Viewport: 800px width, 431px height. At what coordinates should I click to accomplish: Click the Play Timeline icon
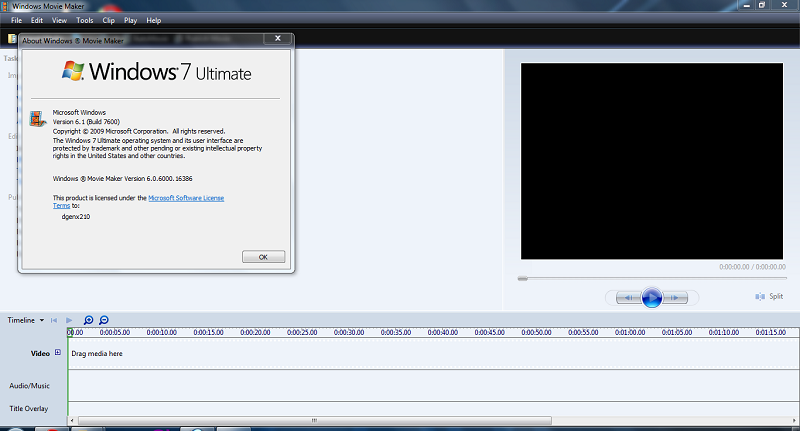click(x=69, y=320)
